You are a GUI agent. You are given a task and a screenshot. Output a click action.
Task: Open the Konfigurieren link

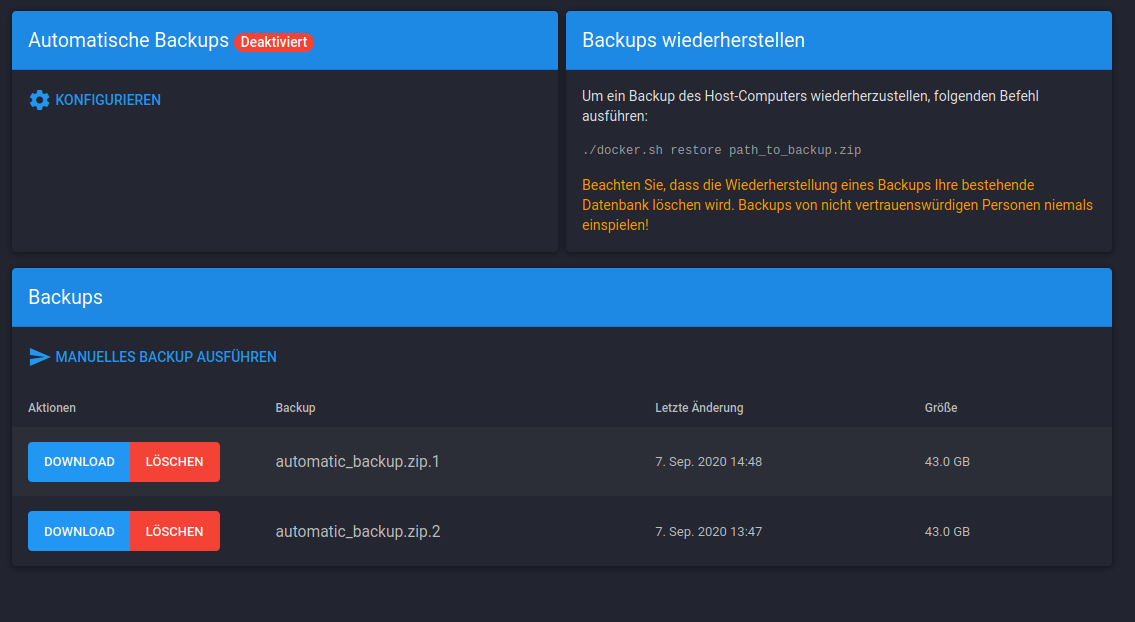point(95,100)
